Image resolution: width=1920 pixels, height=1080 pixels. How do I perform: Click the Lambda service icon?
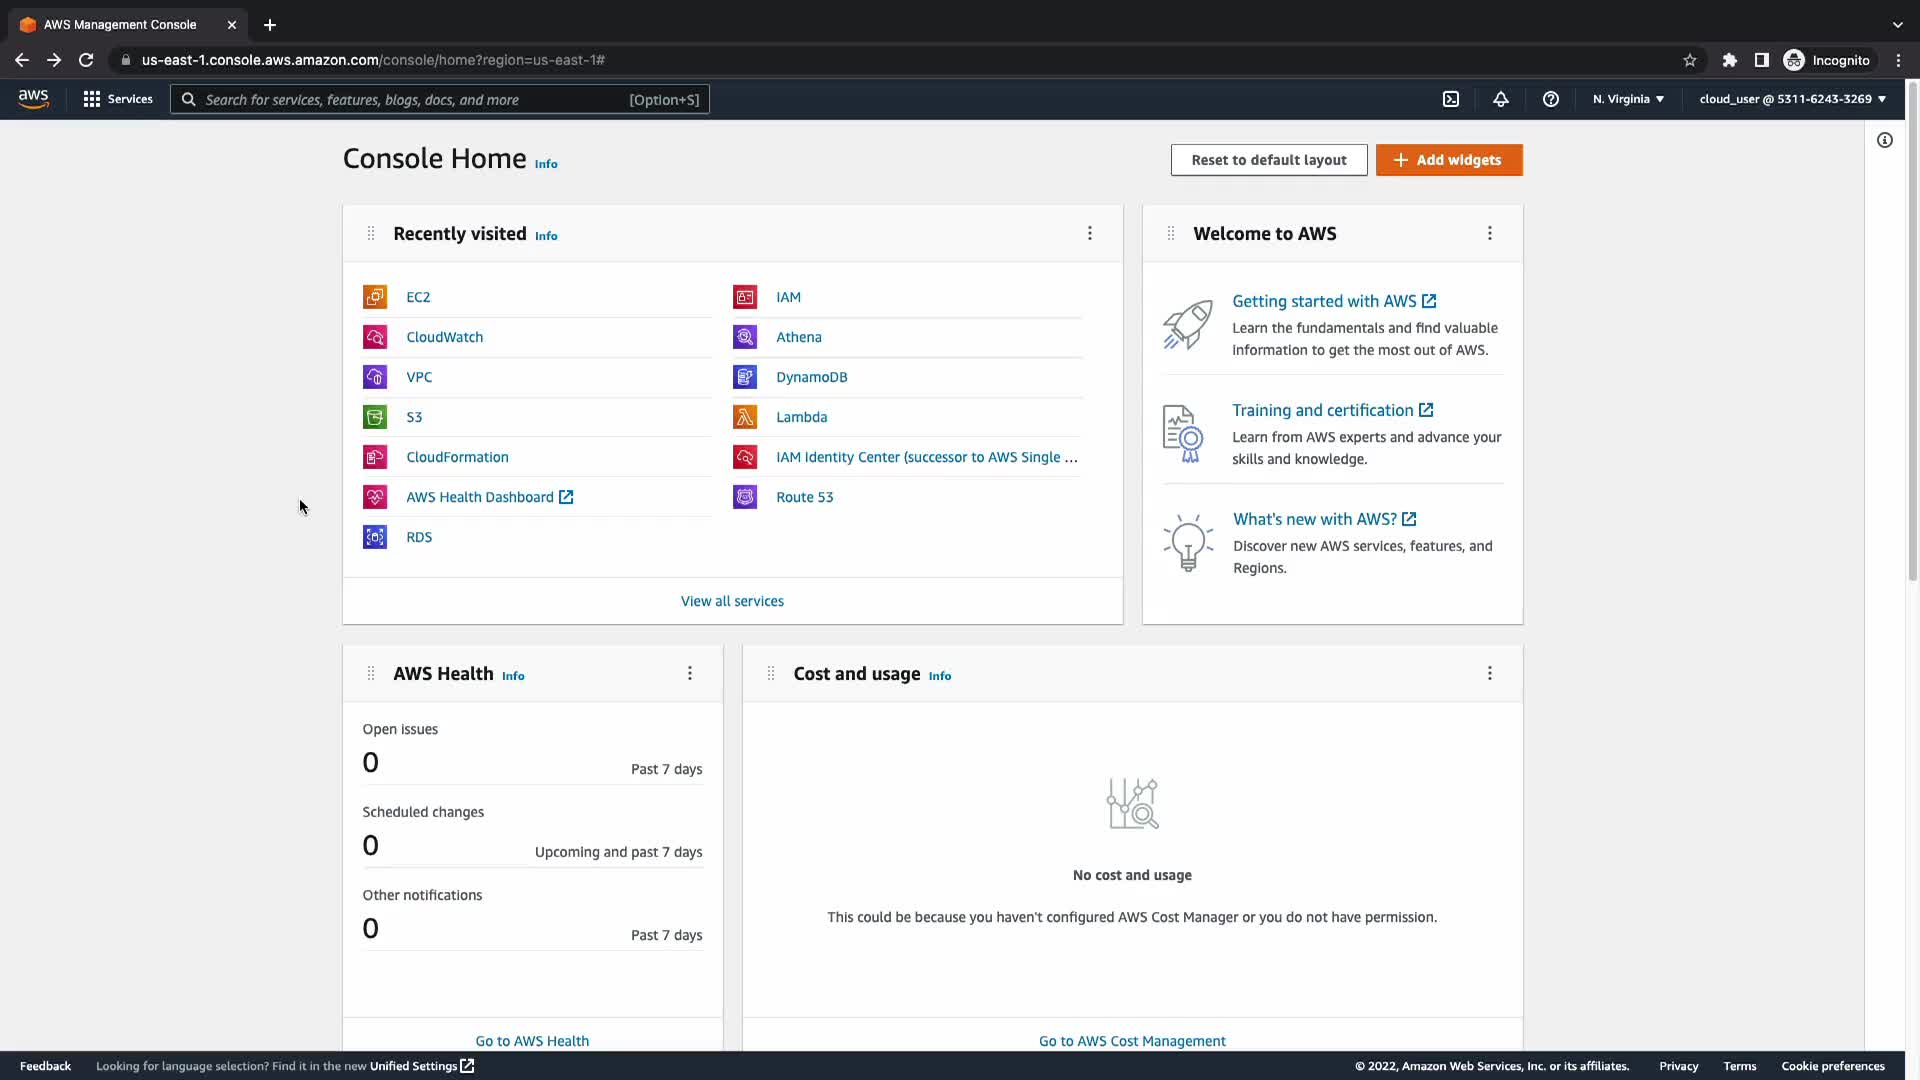point(745,417)
